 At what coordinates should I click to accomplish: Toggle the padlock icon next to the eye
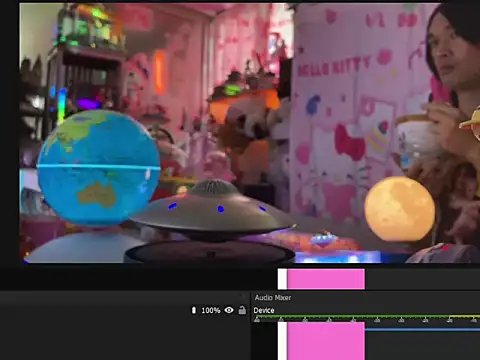point(242,310)
